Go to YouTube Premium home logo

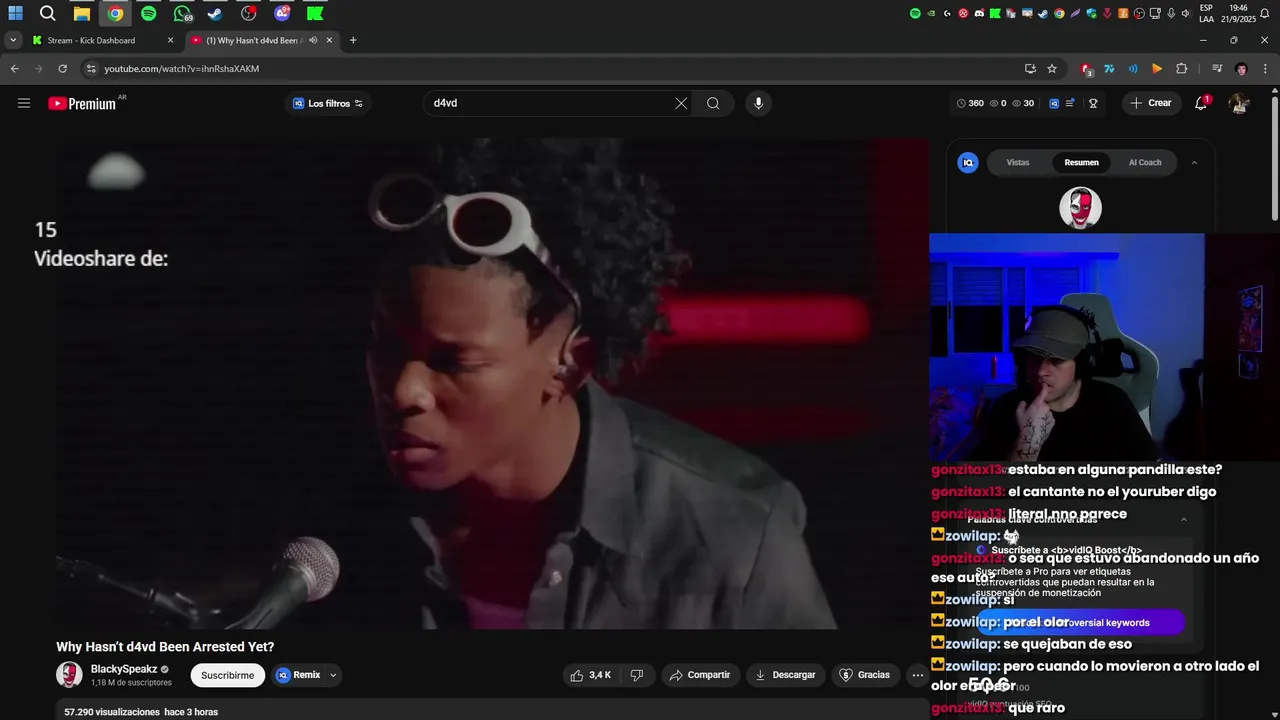click(82, 103)
